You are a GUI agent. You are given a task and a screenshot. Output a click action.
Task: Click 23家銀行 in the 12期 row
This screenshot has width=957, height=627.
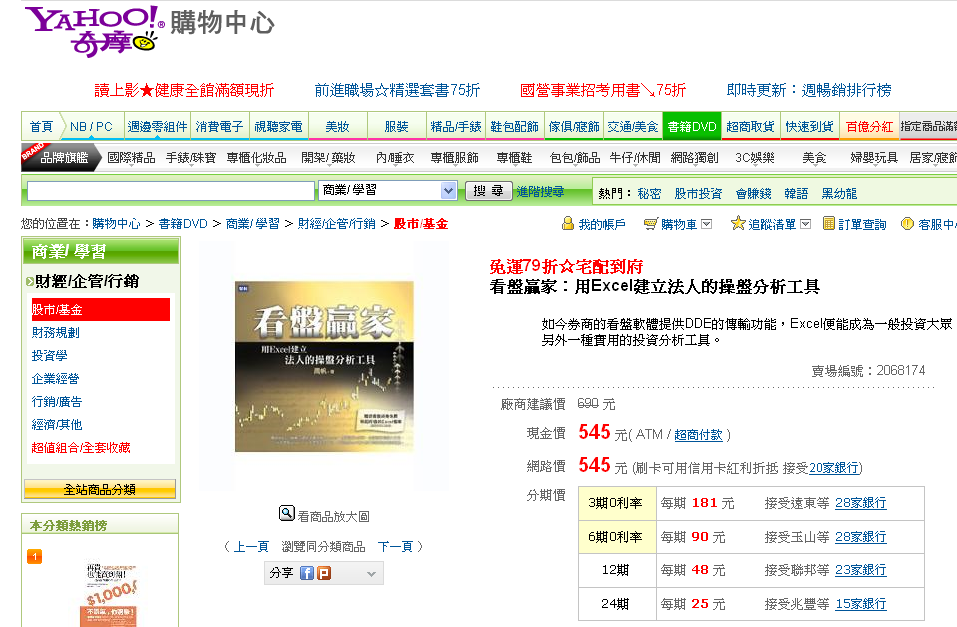861,570
